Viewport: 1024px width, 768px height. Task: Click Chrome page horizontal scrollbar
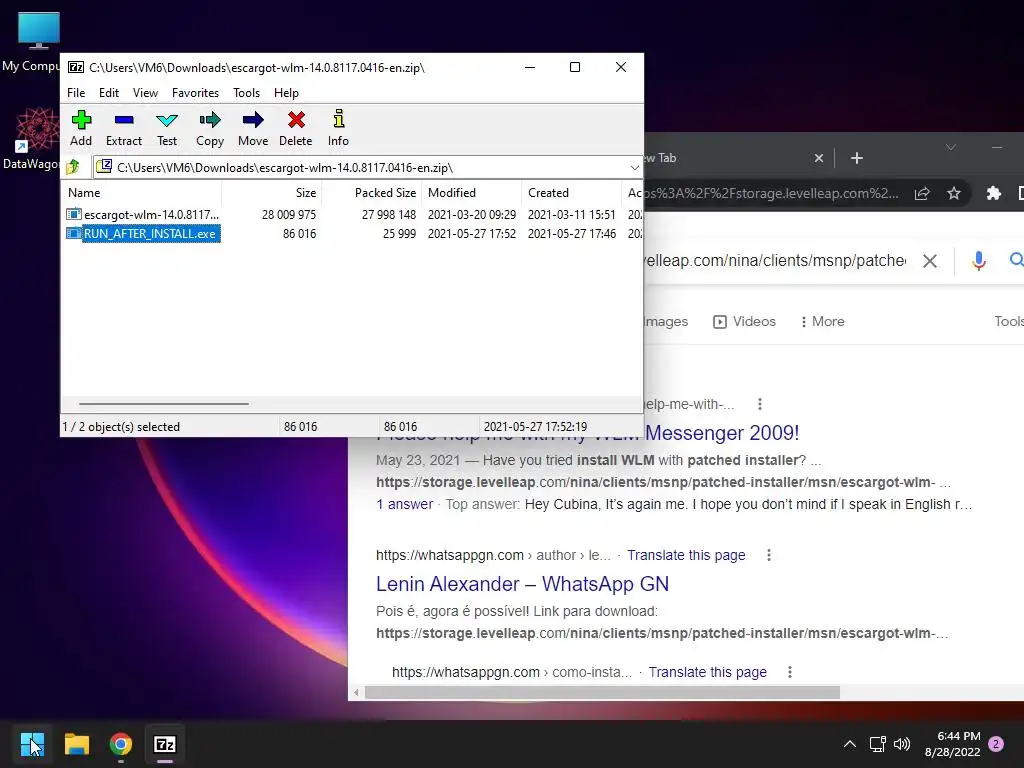pos(602,692)
